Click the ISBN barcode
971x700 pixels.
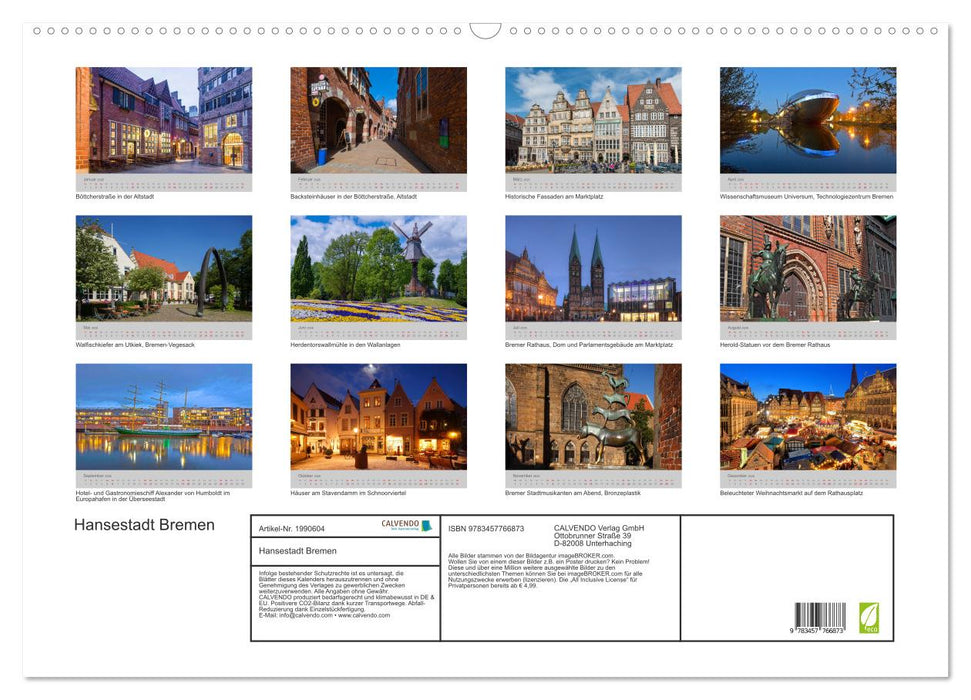(x=822, y=618)
